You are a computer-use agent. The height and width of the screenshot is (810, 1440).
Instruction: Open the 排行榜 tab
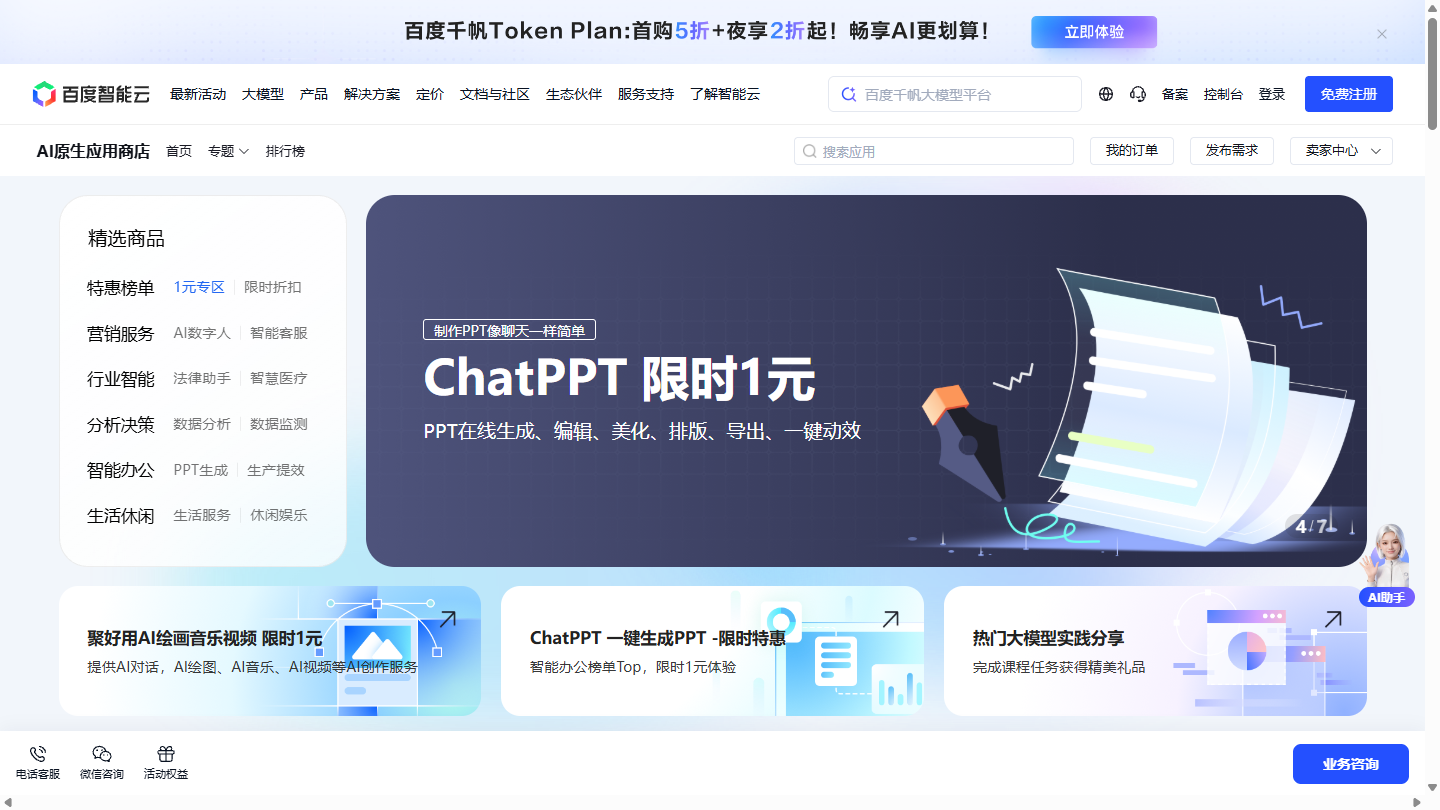click(x=285, y=151)
